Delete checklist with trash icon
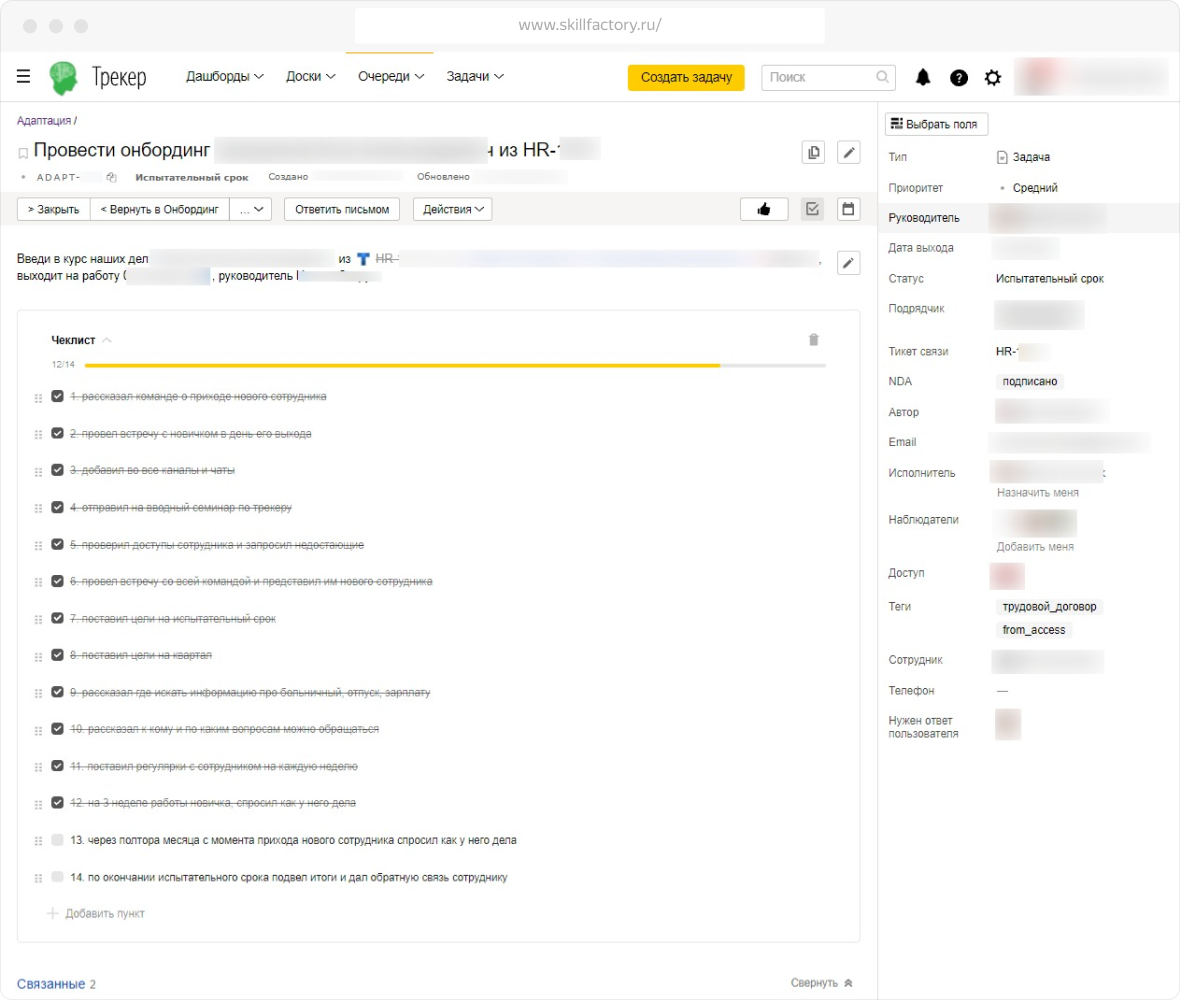The image size is (1180, 1000). [x=814, y=340]
